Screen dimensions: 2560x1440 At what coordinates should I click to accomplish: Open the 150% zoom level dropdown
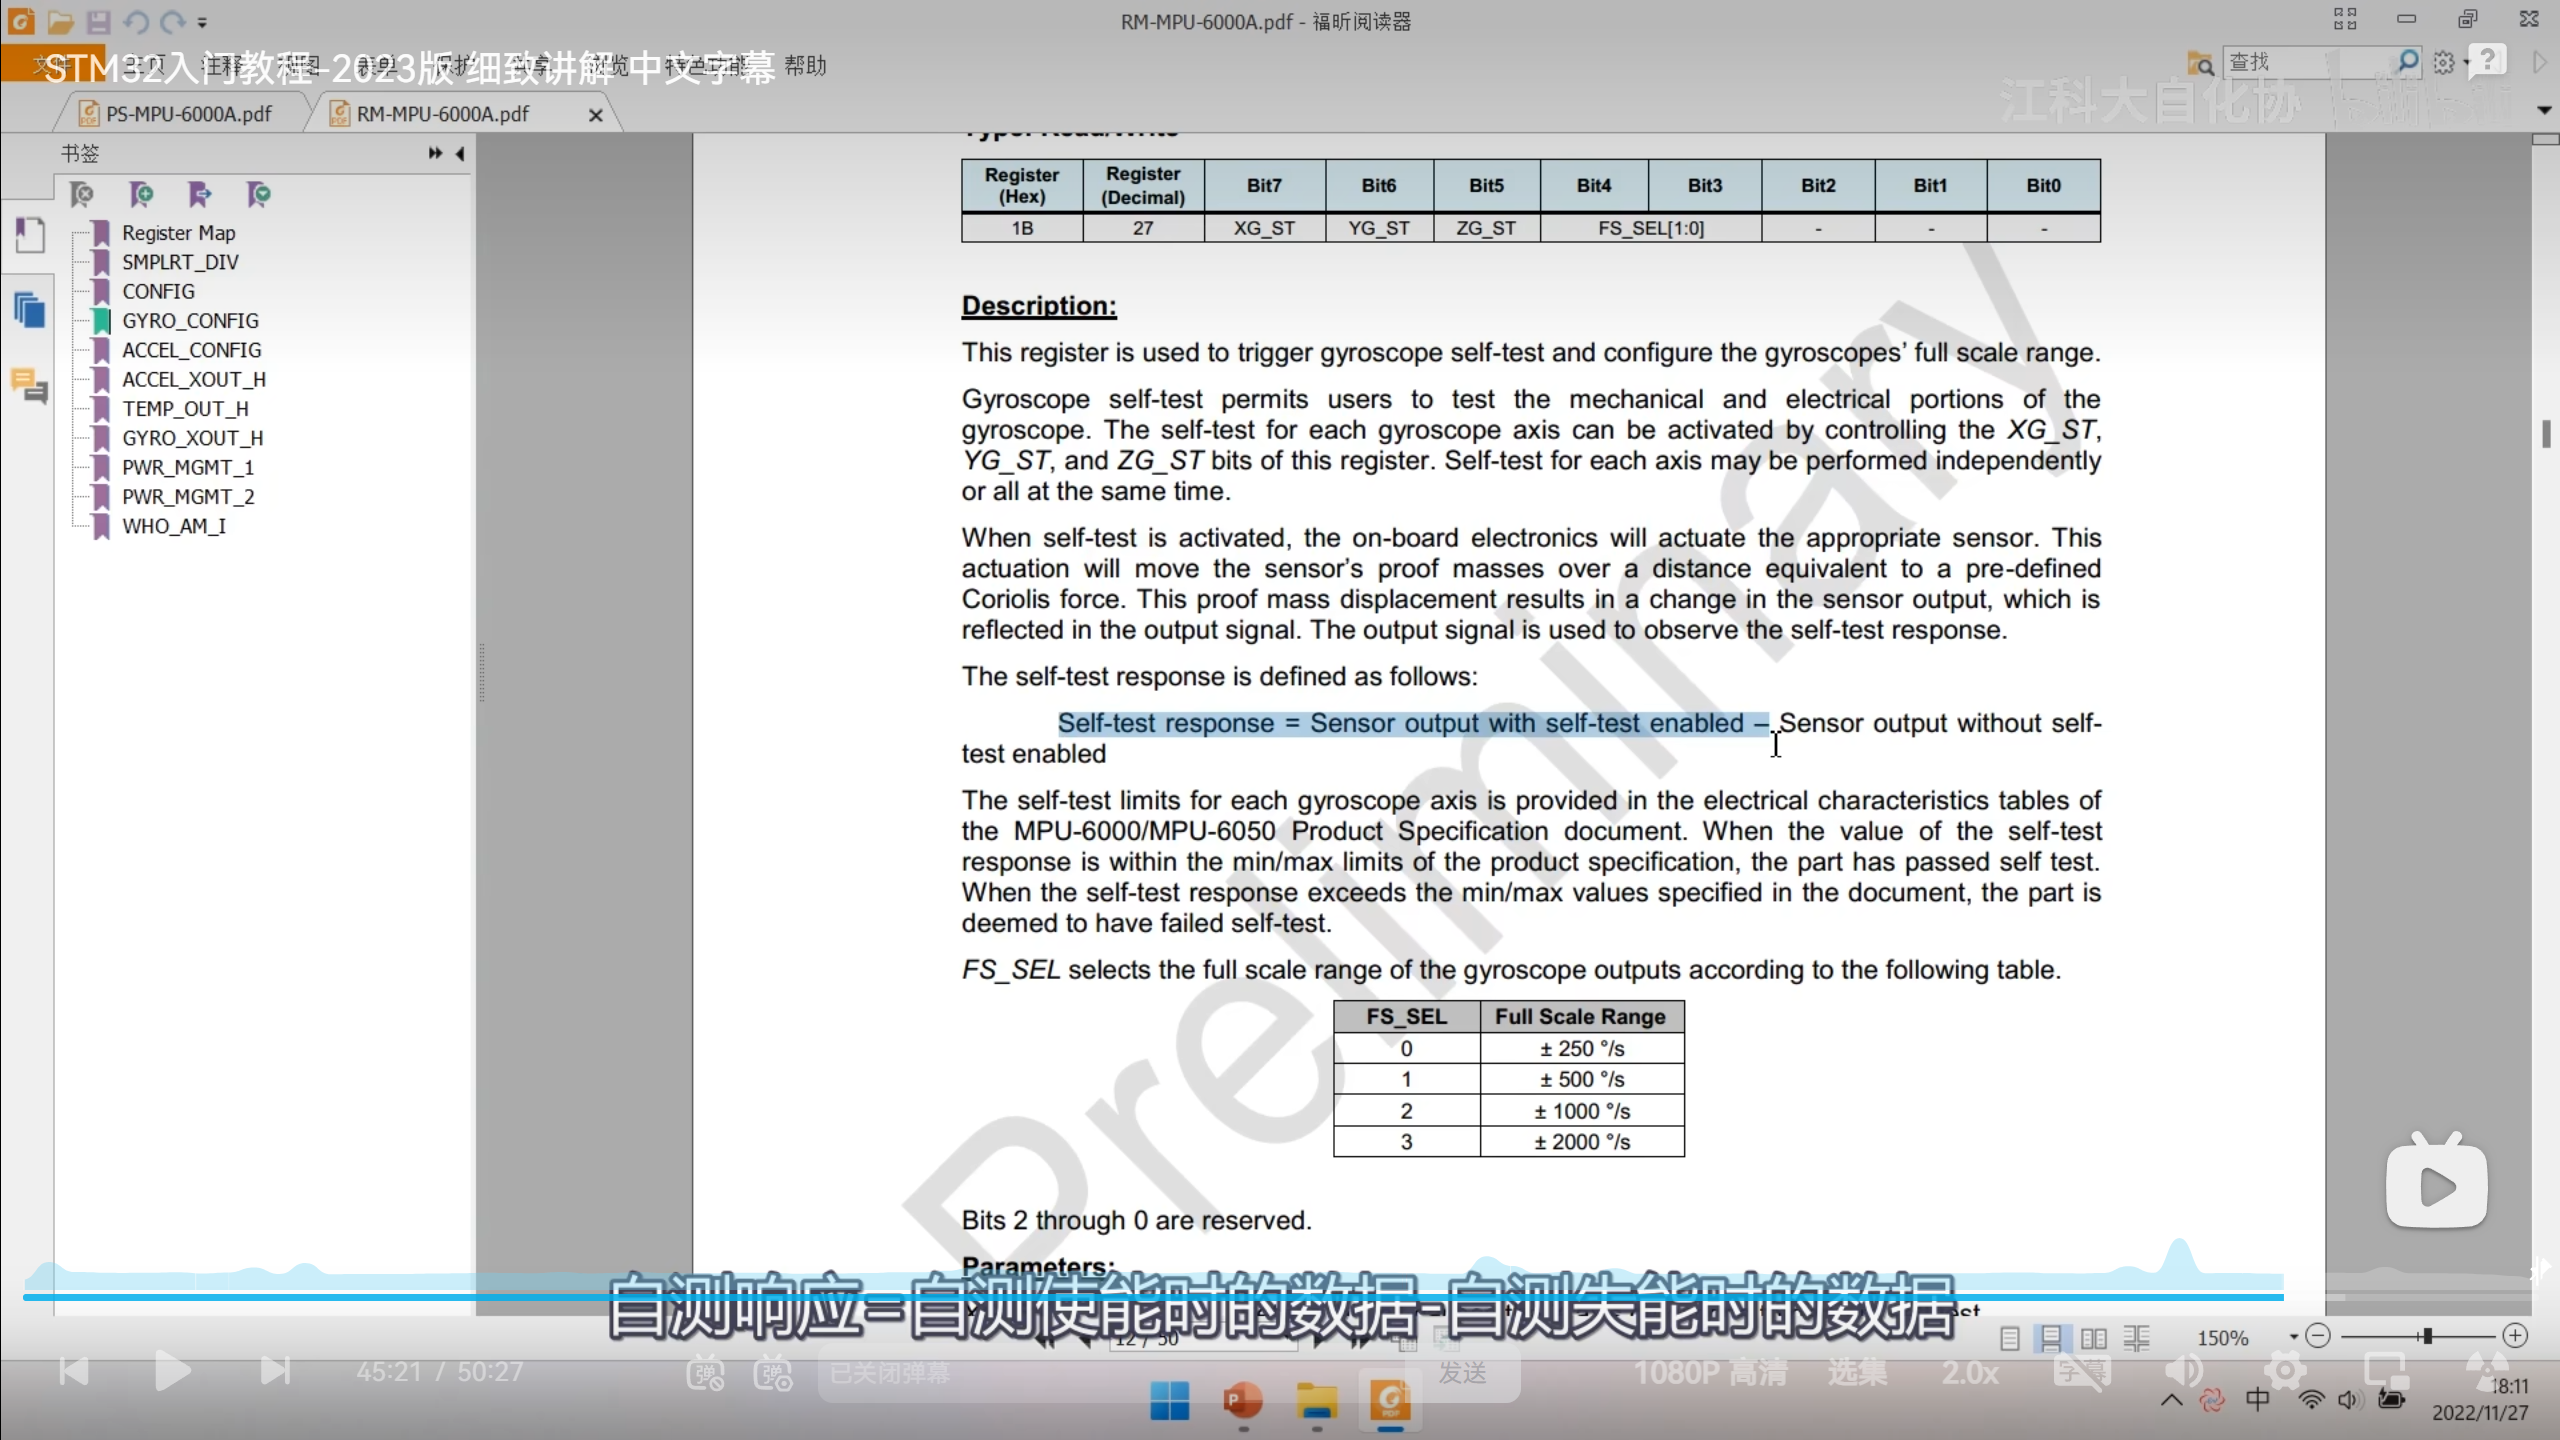2293,1337
